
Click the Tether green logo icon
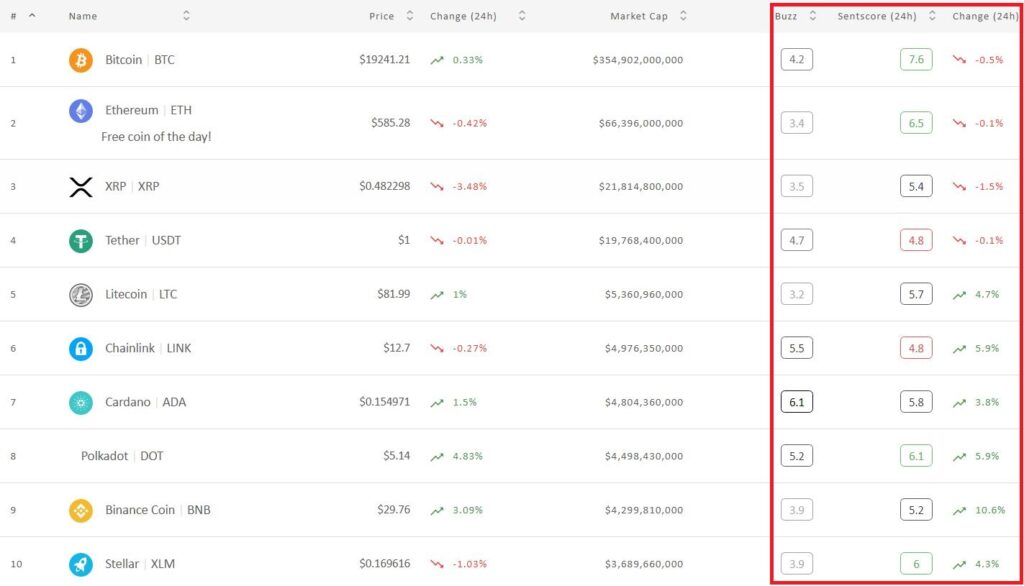tap(80, 241)
